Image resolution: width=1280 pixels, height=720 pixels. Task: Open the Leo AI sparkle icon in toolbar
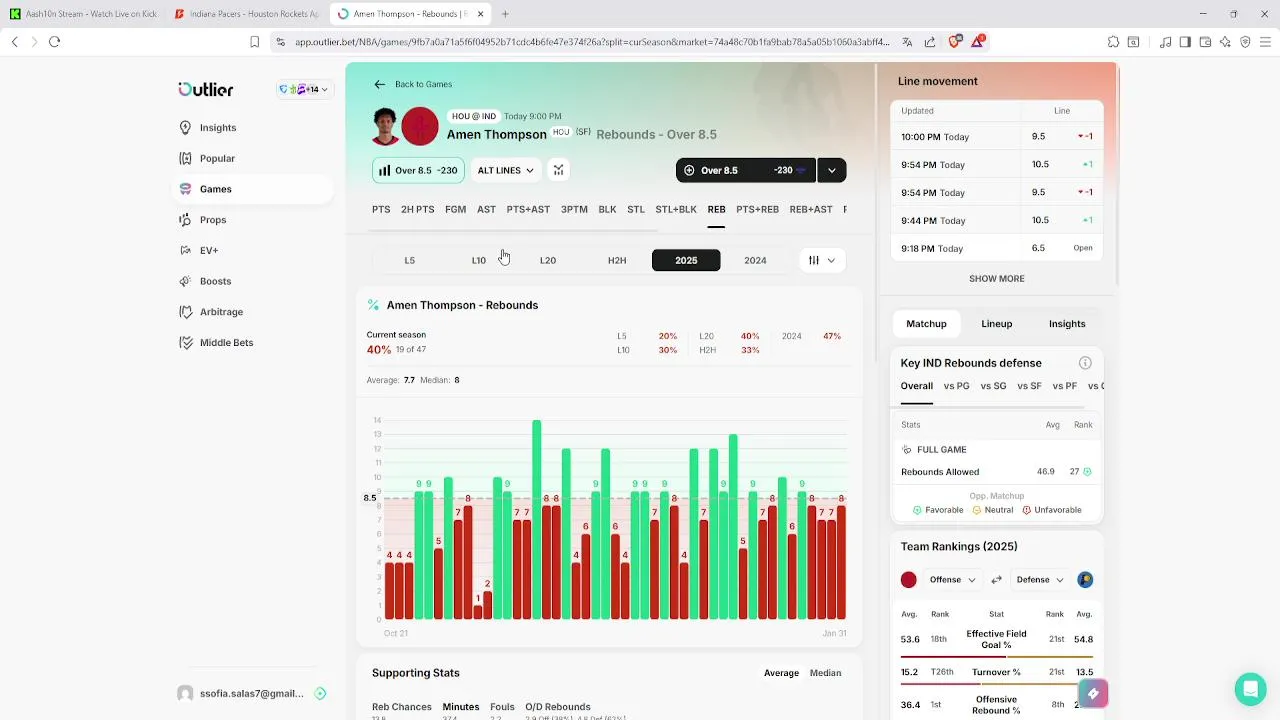click(1225, 42)
